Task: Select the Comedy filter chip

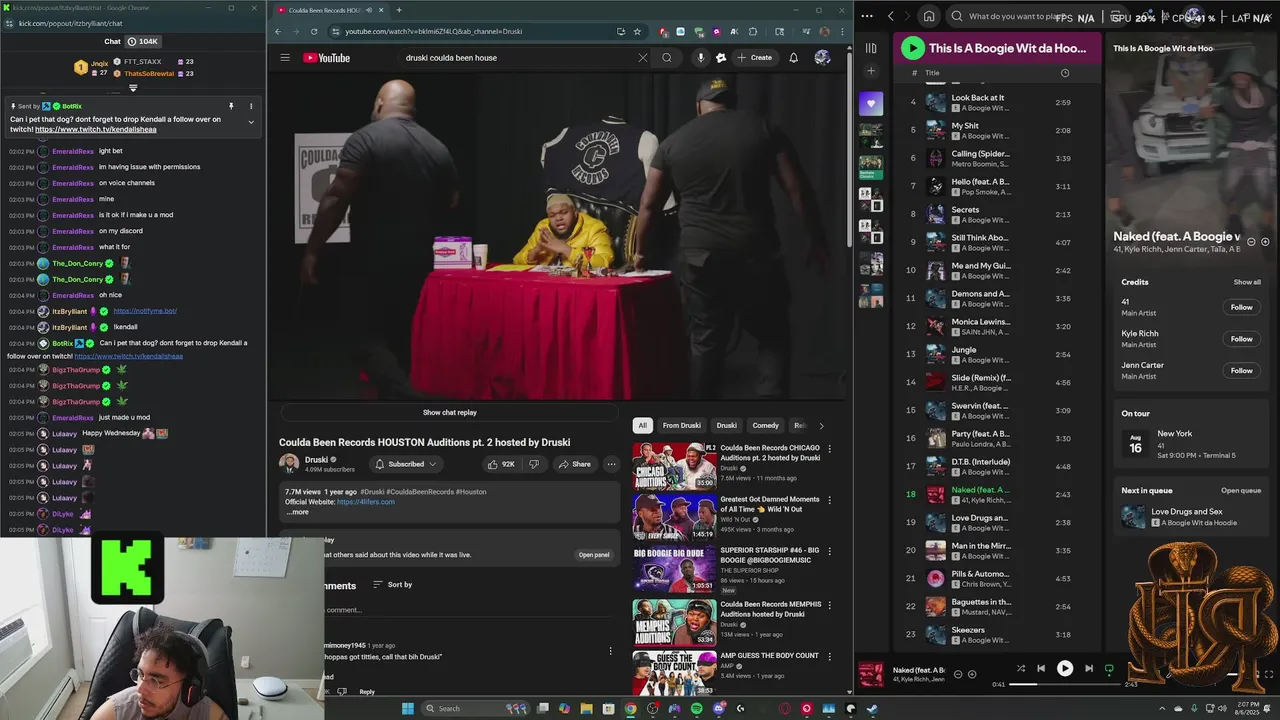Action: point(765,425)
